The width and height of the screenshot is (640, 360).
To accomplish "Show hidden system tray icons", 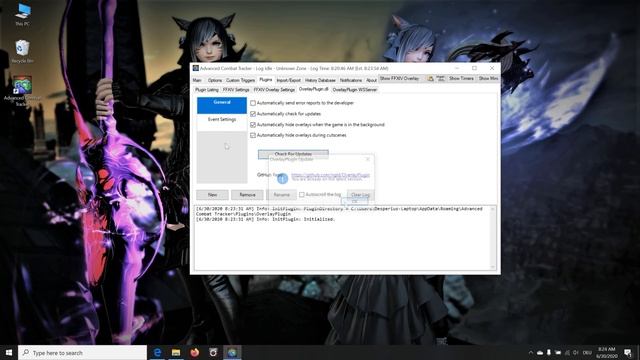I will point(531,353).
